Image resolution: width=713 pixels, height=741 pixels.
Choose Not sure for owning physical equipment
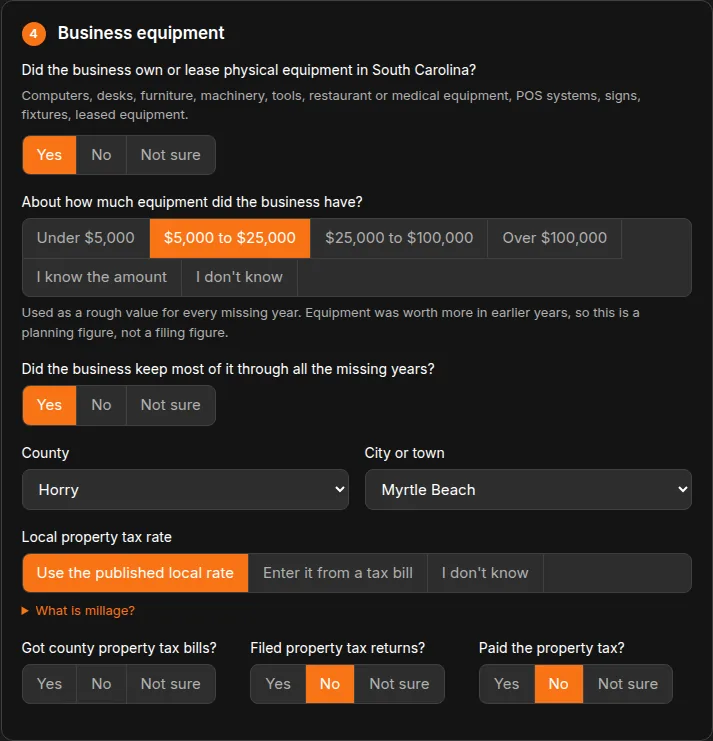[171, 155]
